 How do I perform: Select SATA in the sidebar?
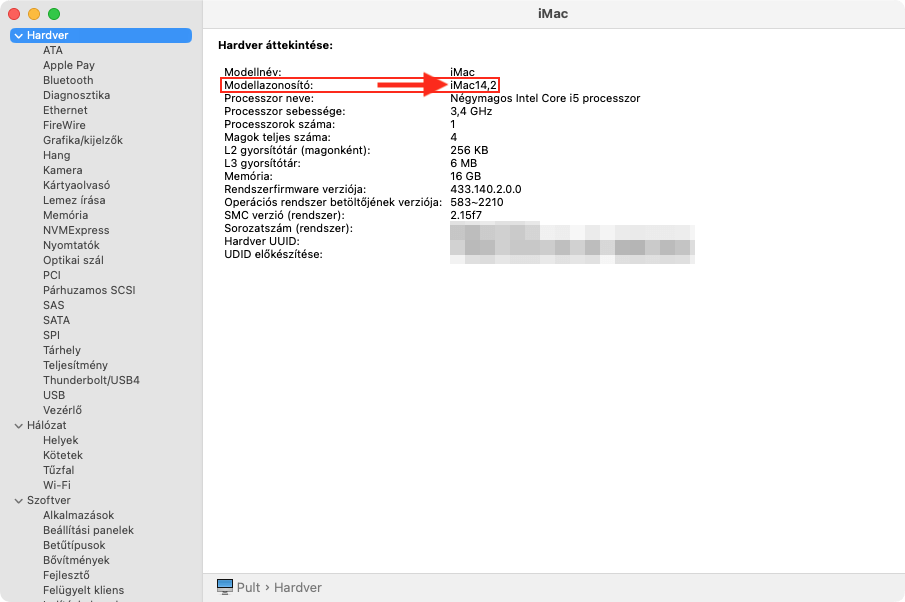pos(56,320)
